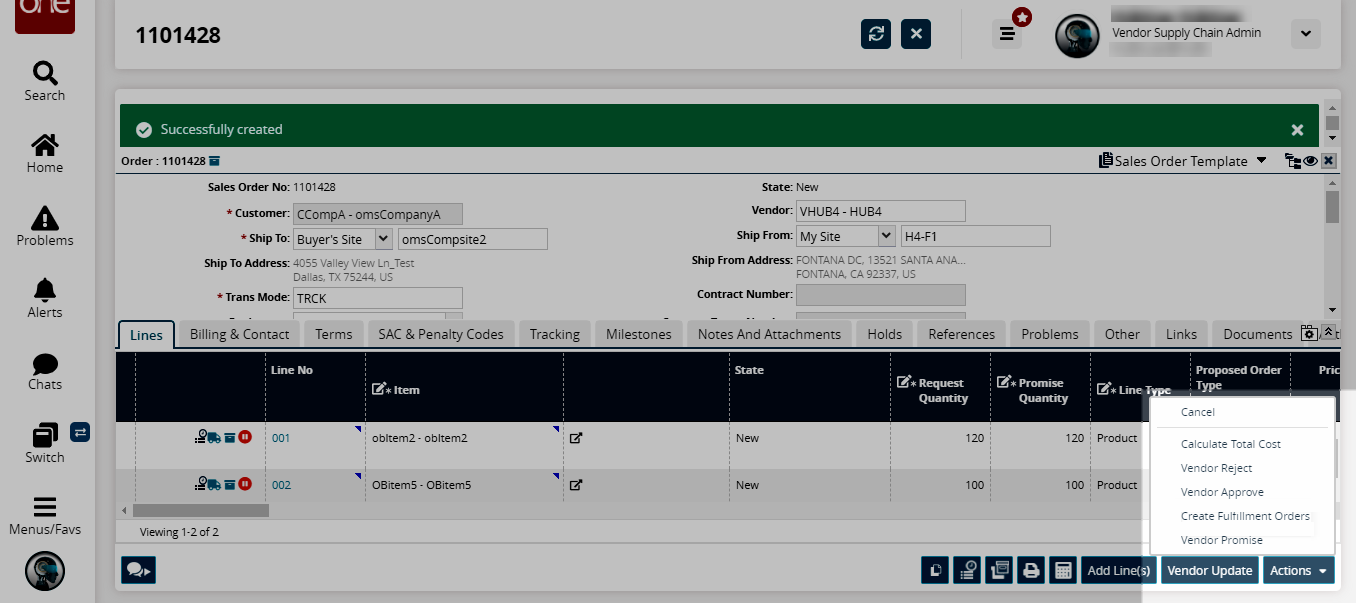
Task: Click the red hold icon on line 001
Action: point(245,437)
